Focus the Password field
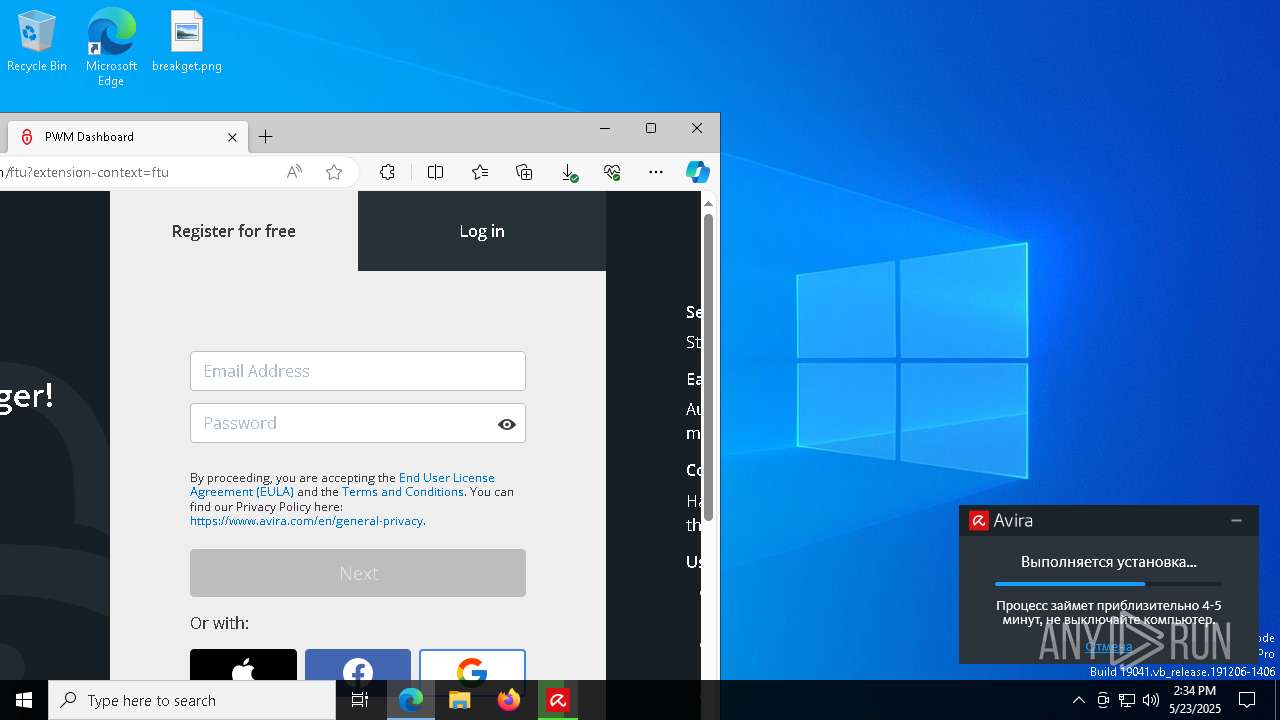Viewport: 1280px width, 720px height. (358, 423)
